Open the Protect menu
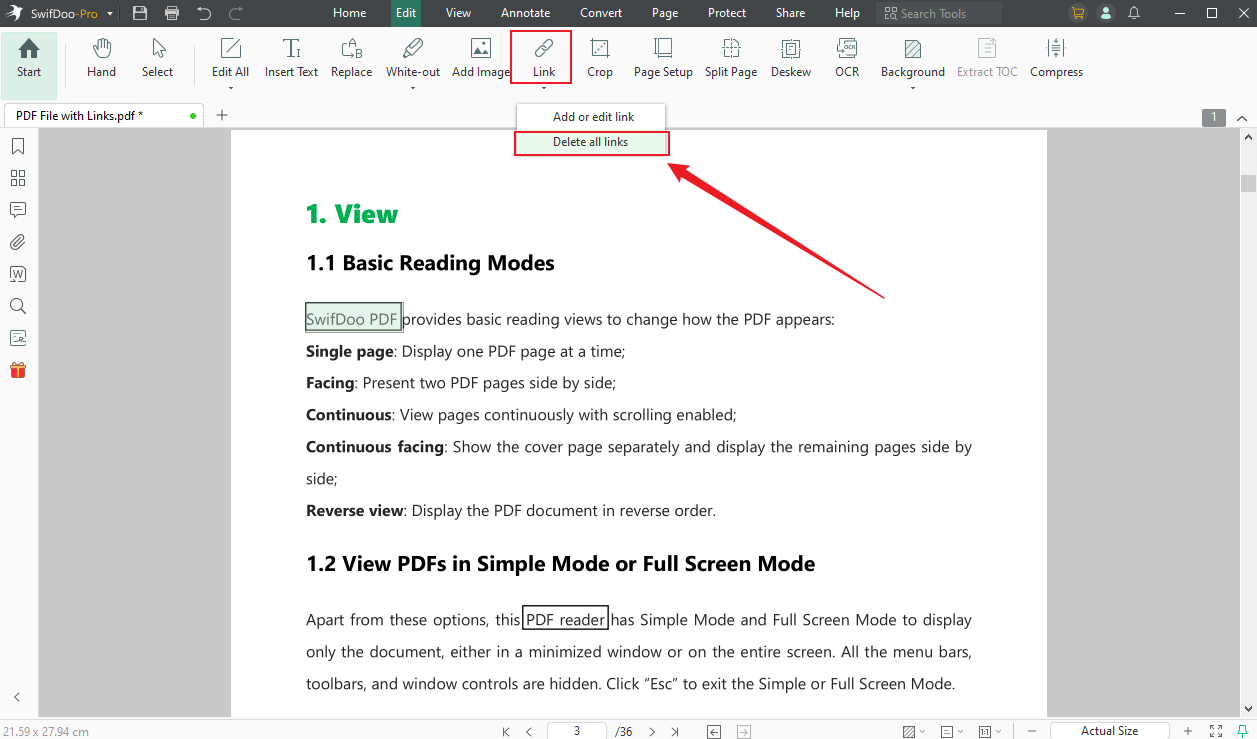This screenshot has width=1257, height=739. pyautogui.click(x=726, y=13)
